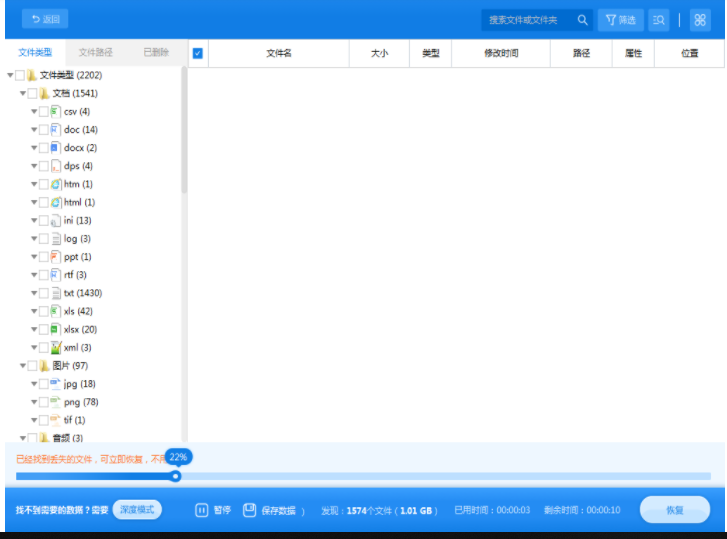This screenshot has width=727, height=539.
Task: Select the xlsx file type icon
Action: tap(56, 329)
